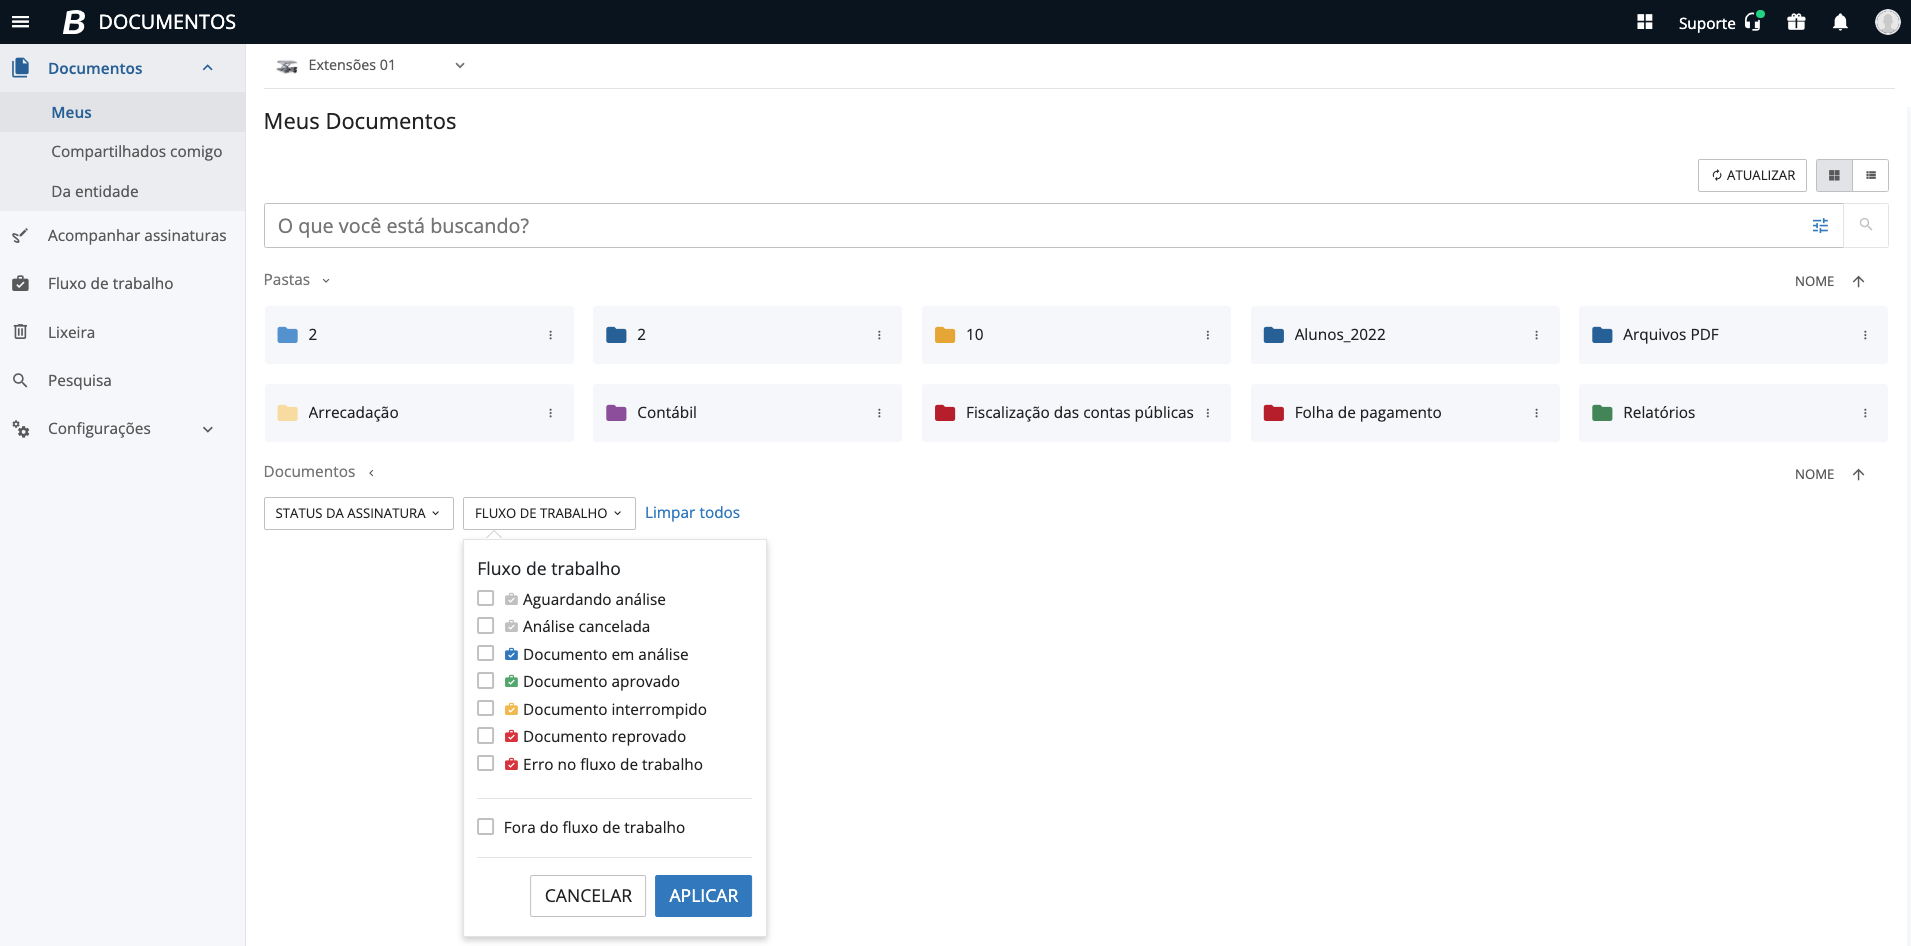This screenshot has height=946, width=1911.
Task: Open options menu for Relatórios folder
Action: (1864, 413)
